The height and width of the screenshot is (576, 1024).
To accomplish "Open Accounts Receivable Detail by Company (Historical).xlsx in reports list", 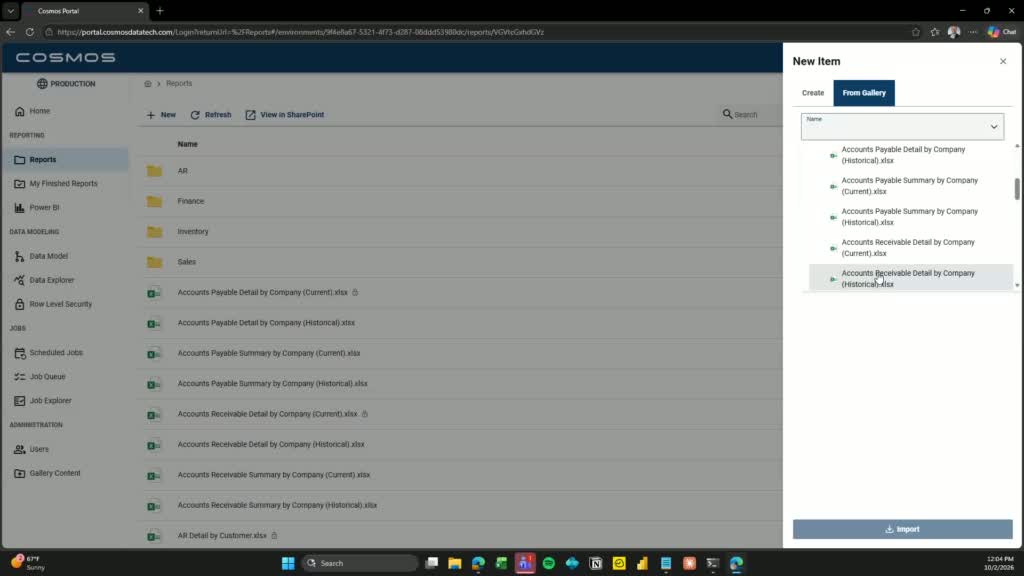I will [x=271, y=444].
